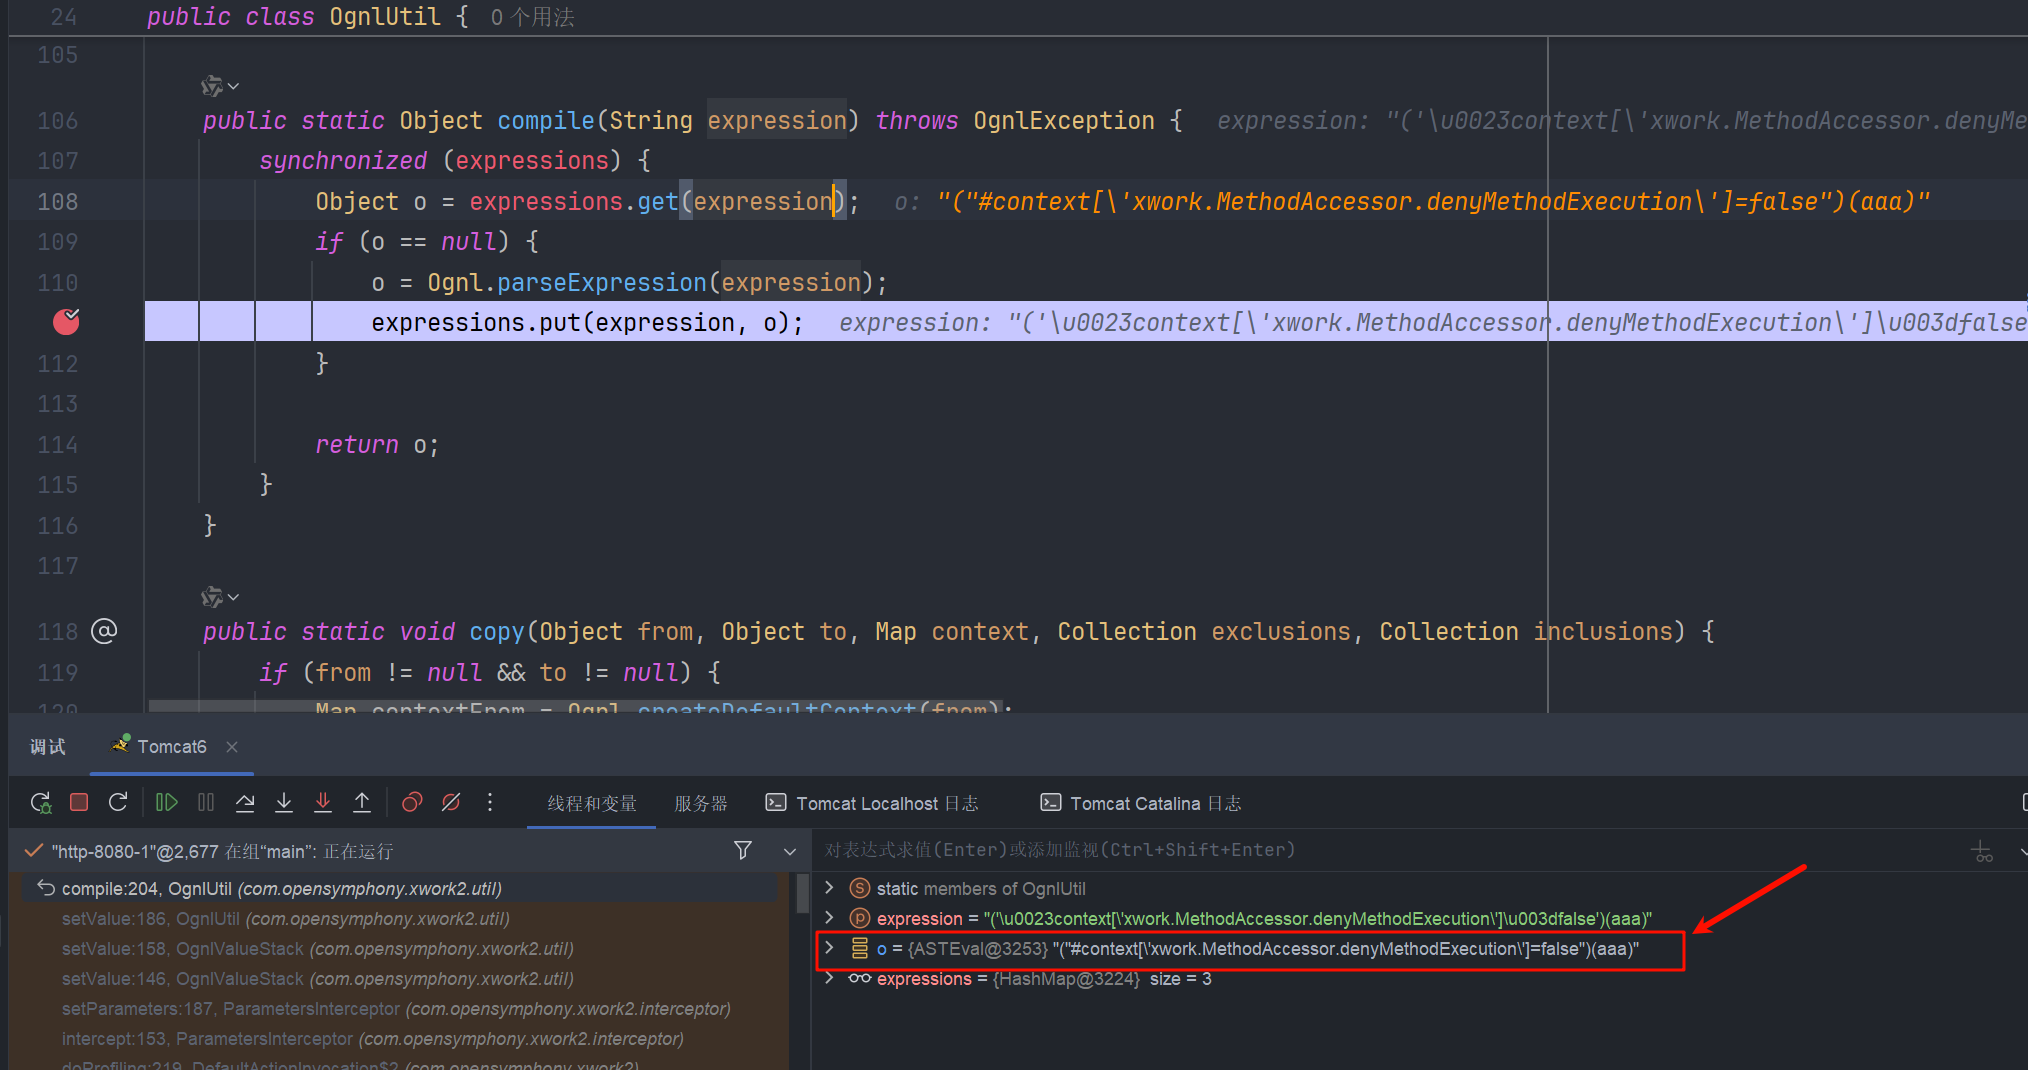Screen dimensions: 2028x1070
Task: Expand static members of OgnlUtil node
Action: 829,888
